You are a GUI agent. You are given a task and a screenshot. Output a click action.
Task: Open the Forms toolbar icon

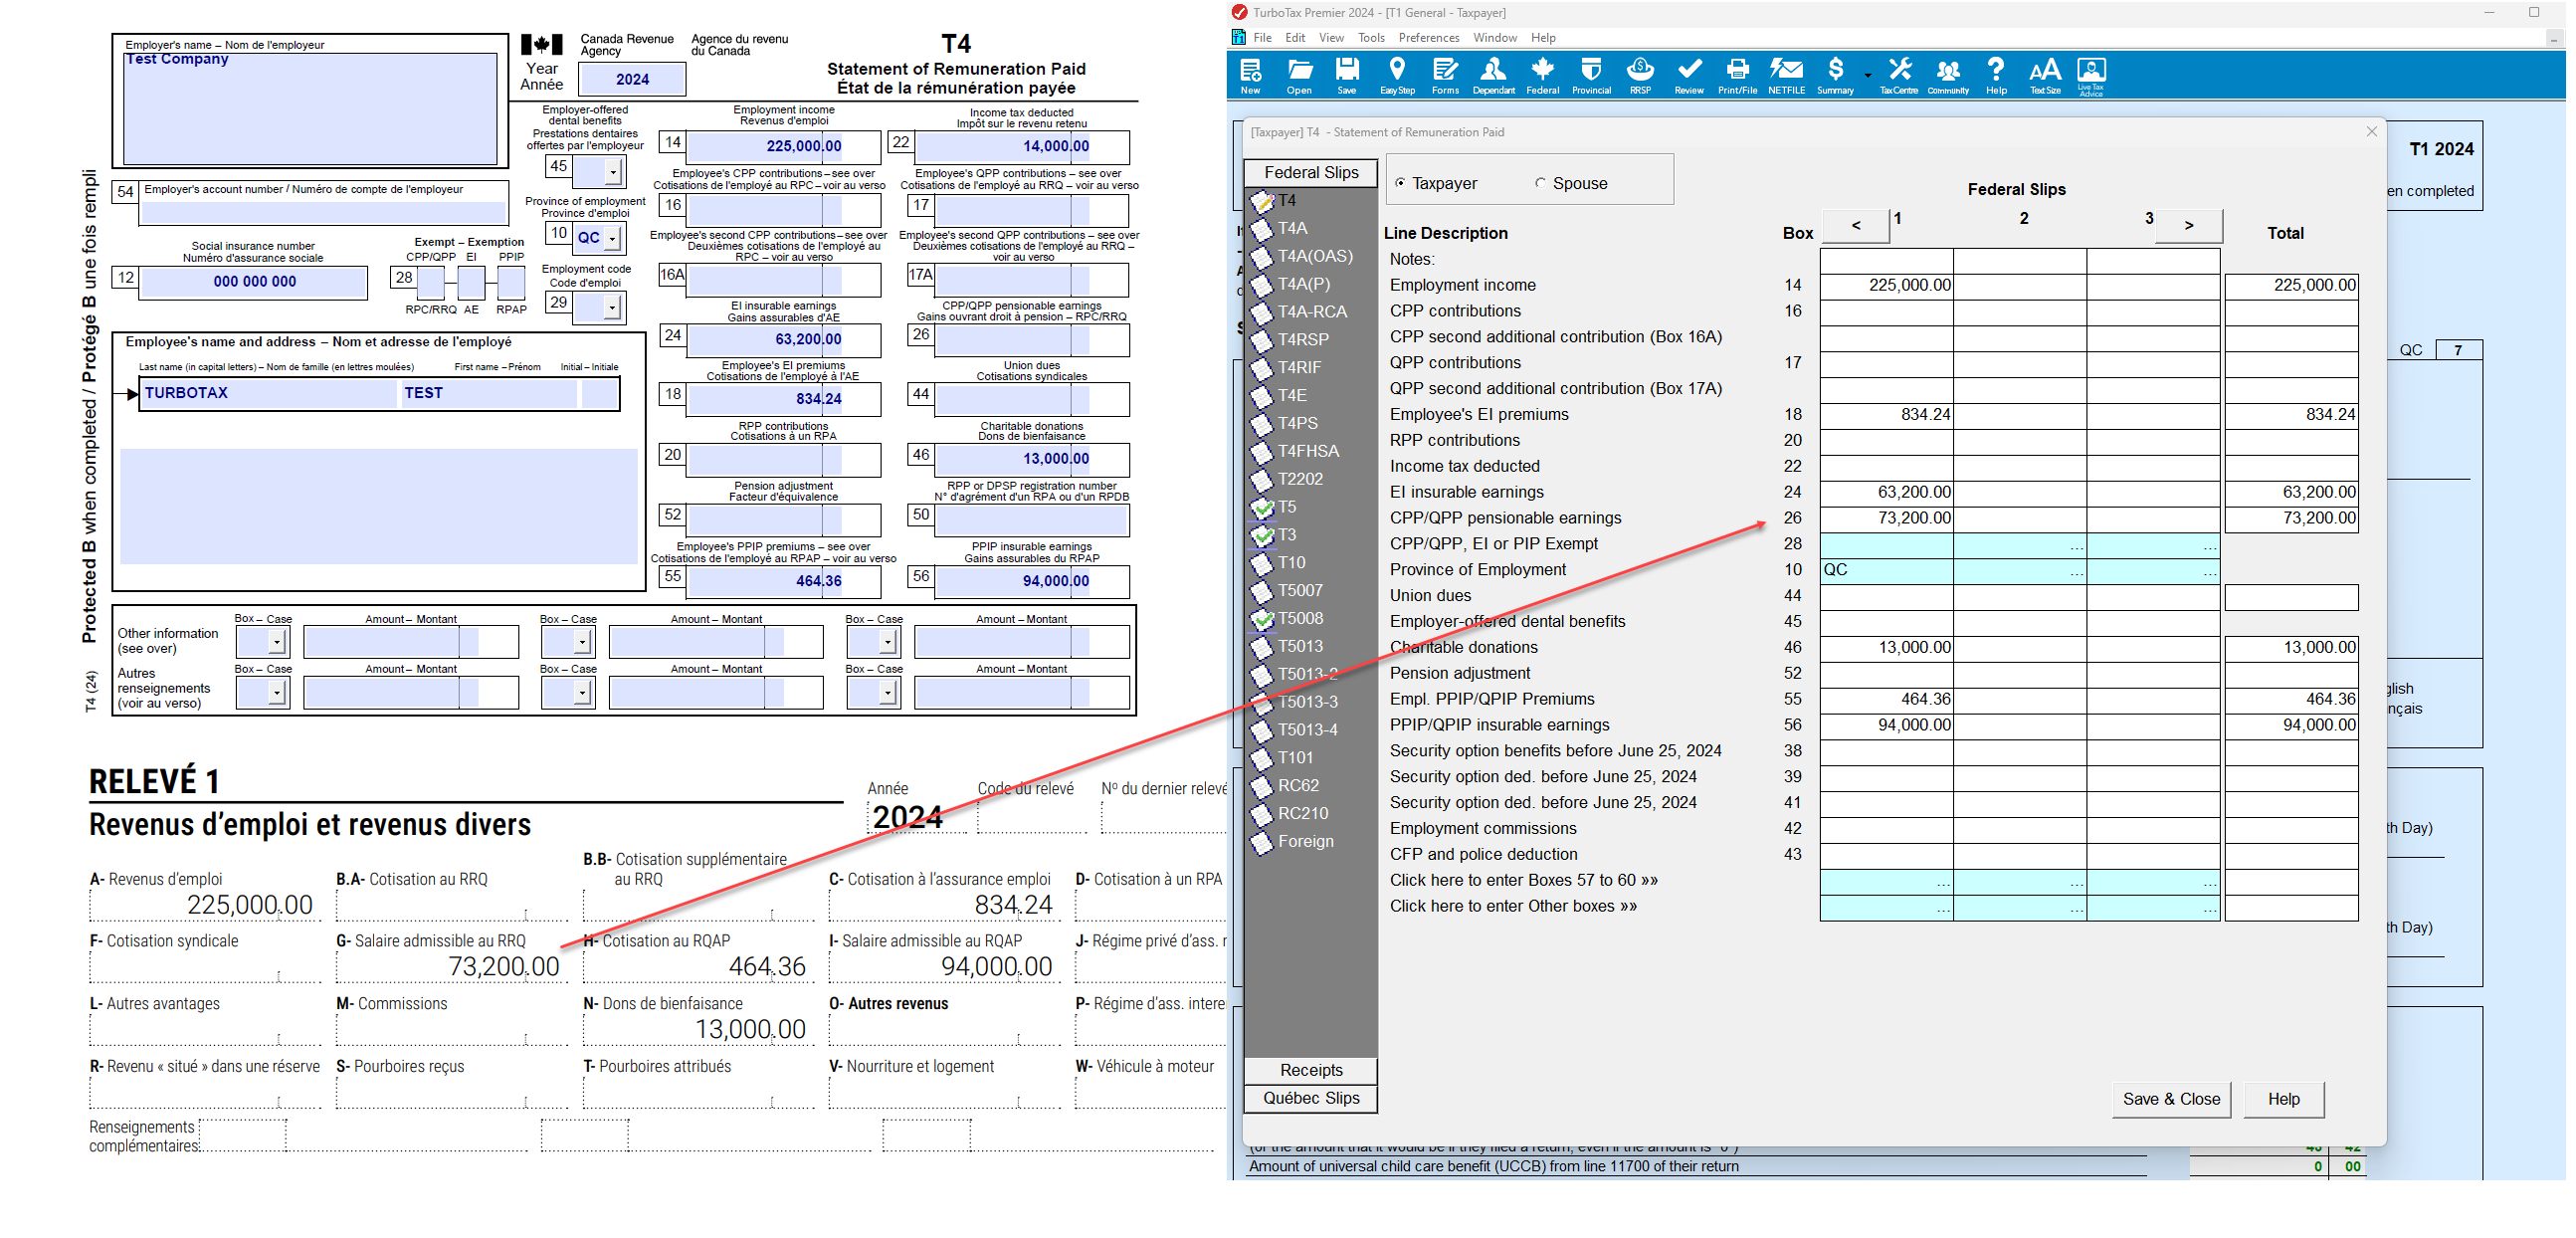click(1445, 76)
